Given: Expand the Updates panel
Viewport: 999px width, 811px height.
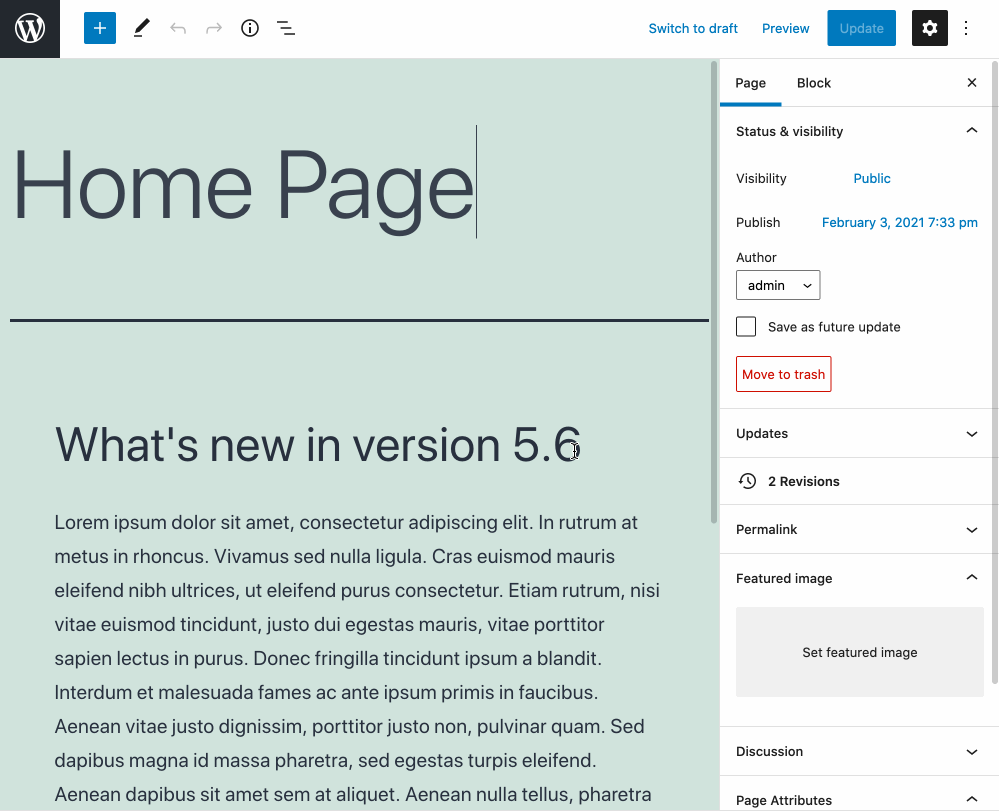Looking at the screenshot, I should click(x=859, y=433).
